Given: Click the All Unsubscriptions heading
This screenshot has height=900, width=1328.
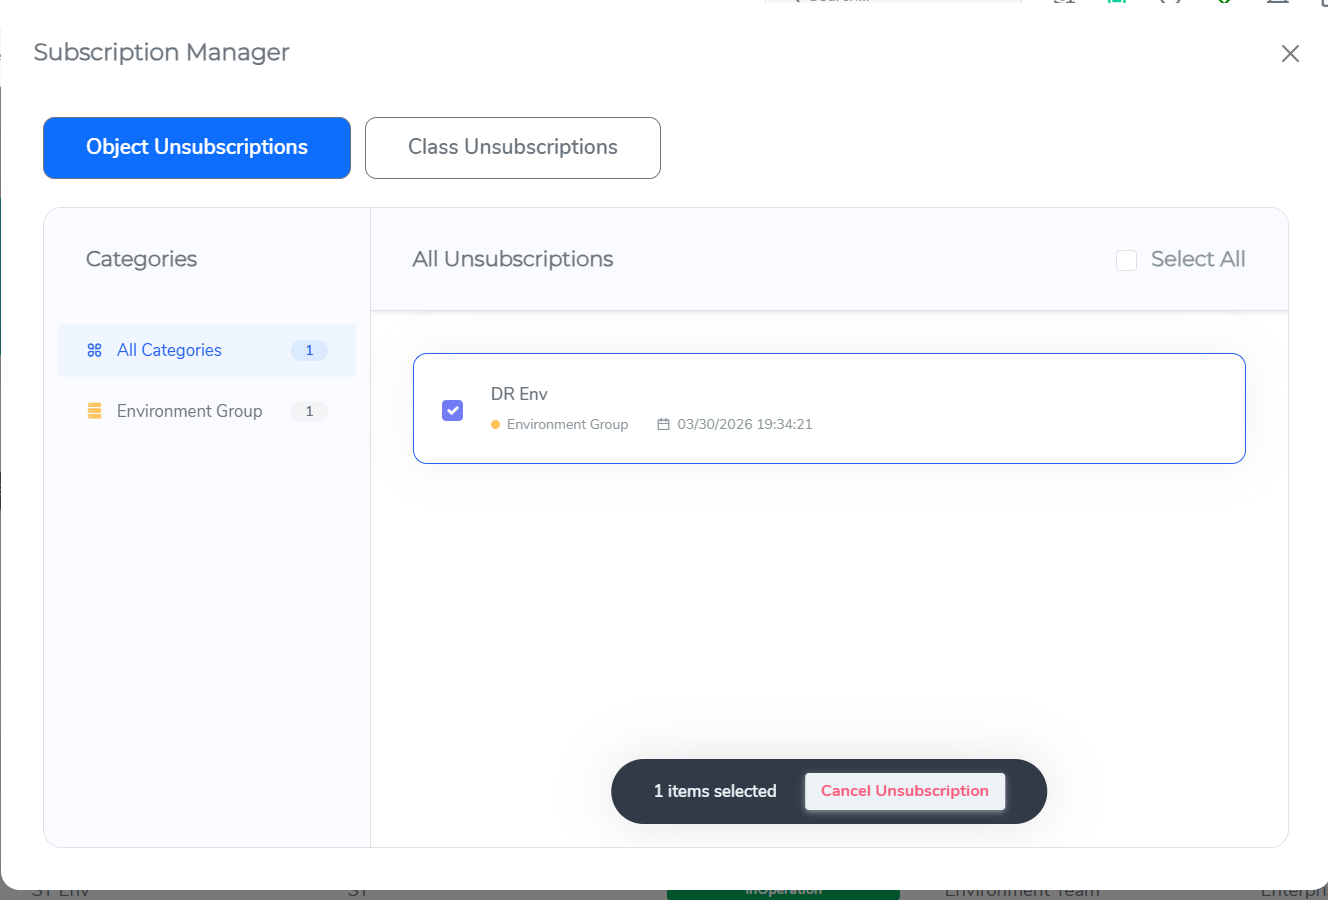Looking at the screenshot, I should pyautogui.click(x=513, y=259).
